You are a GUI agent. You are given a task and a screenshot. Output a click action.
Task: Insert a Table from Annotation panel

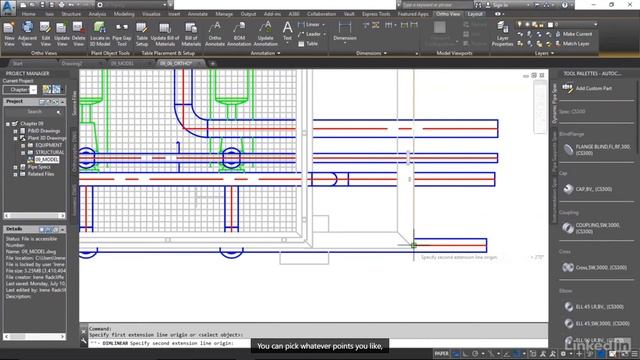[x=308, y=44]
